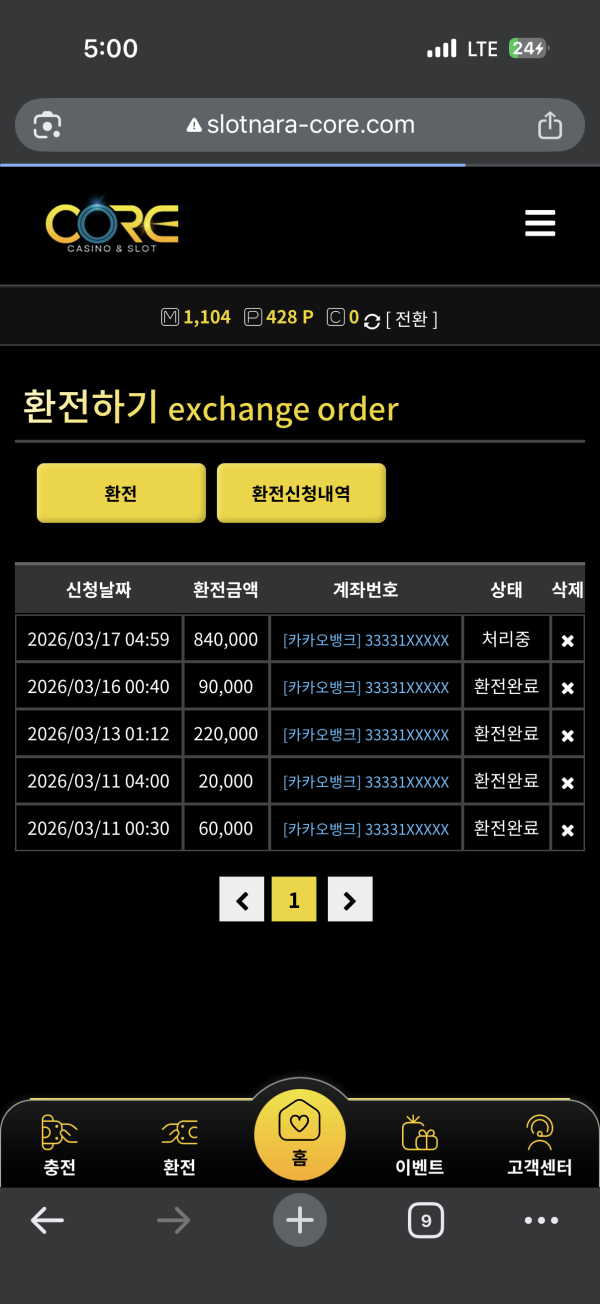The image size is (600, 1304).
Task: Tap the CORE casino logo
Action: click(x=112, y=225)
